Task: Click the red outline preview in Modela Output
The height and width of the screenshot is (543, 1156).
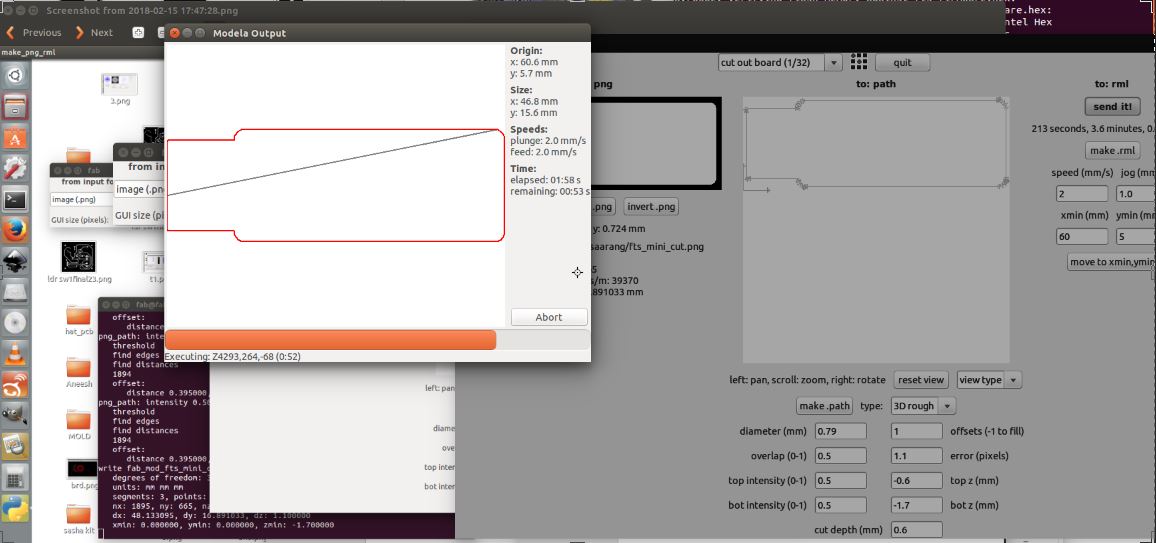Action: 335,185
